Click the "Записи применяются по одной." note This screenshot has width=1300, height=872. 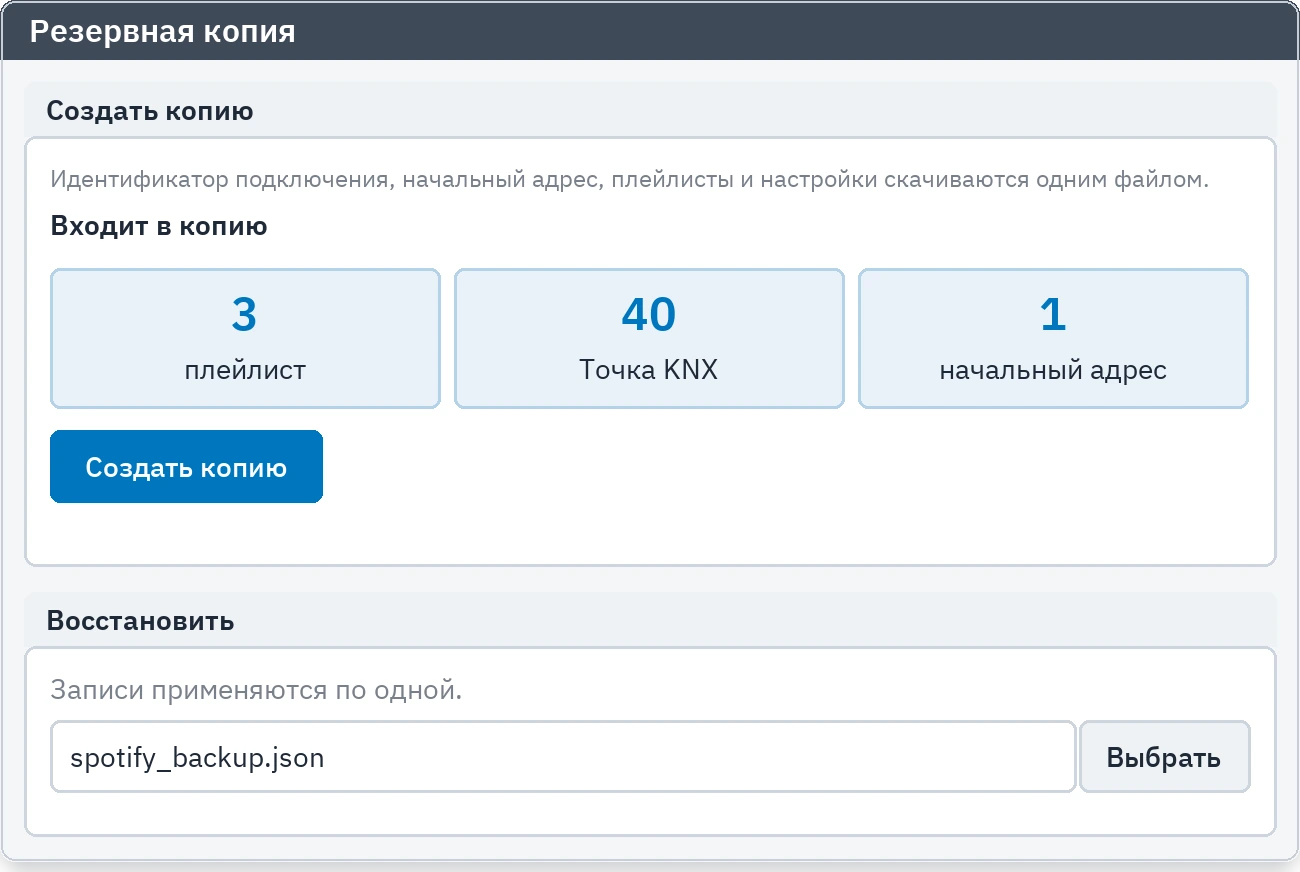click(x=256, y=691)
